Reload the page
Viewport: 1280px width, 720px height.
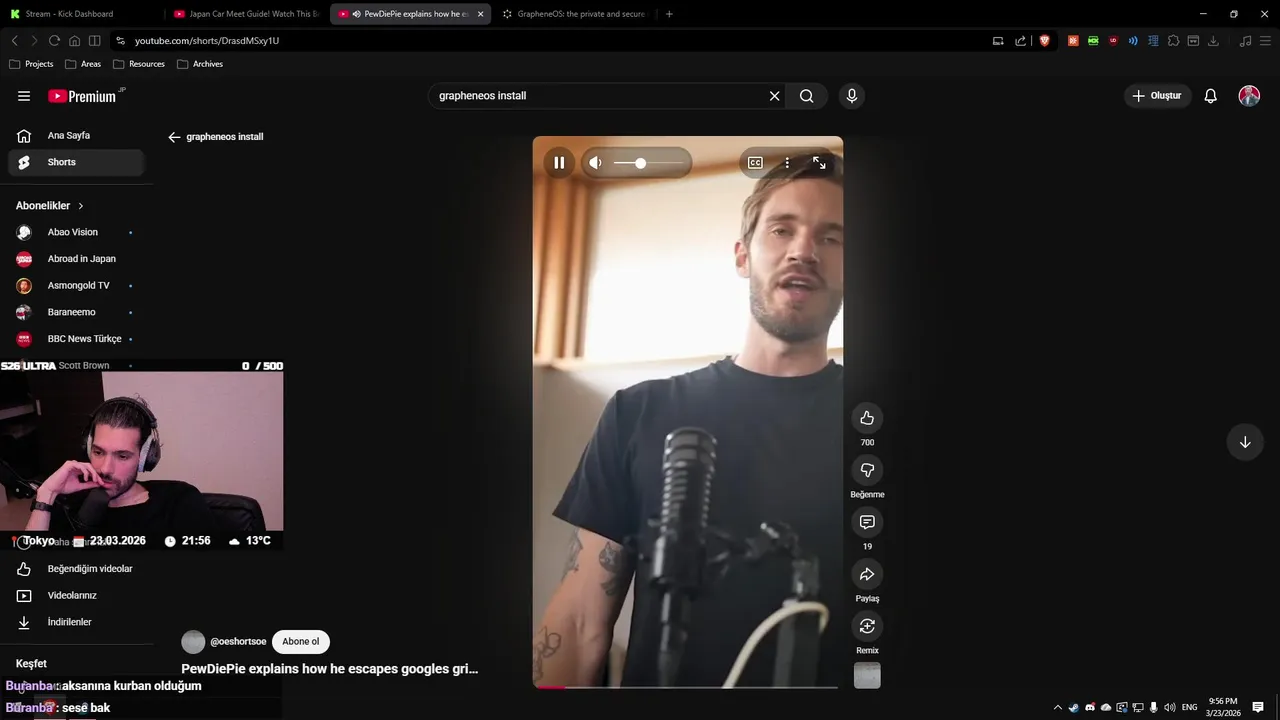(54, 41)
